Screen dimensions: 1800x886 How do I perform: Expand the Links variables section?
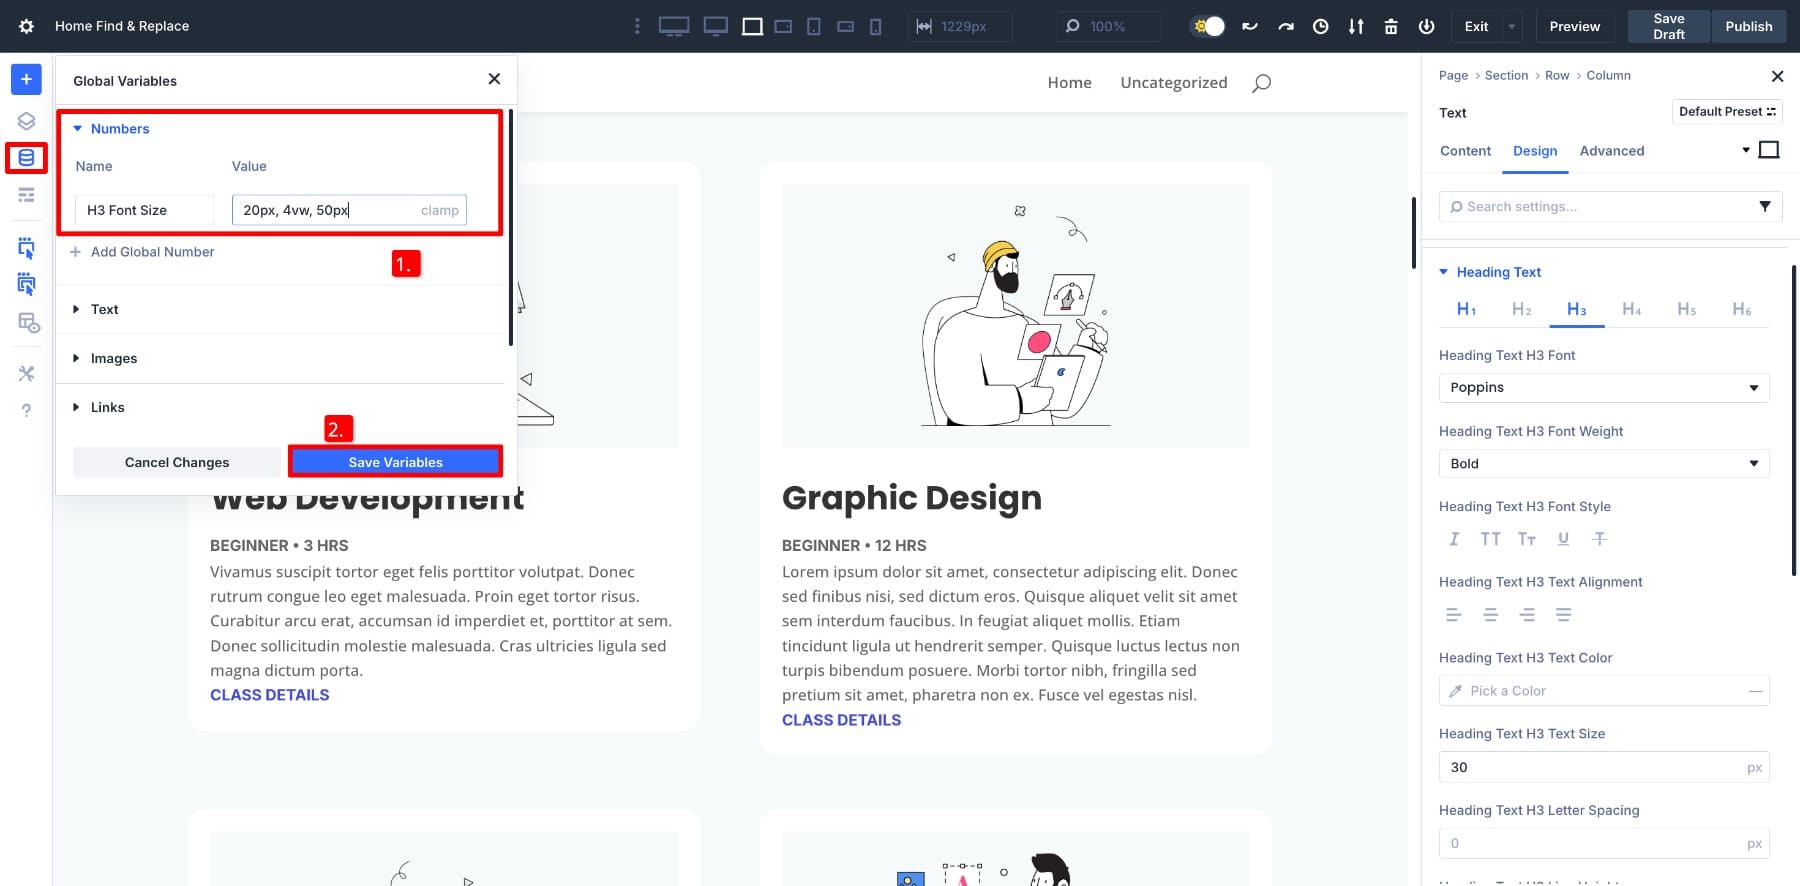point(107,408)
